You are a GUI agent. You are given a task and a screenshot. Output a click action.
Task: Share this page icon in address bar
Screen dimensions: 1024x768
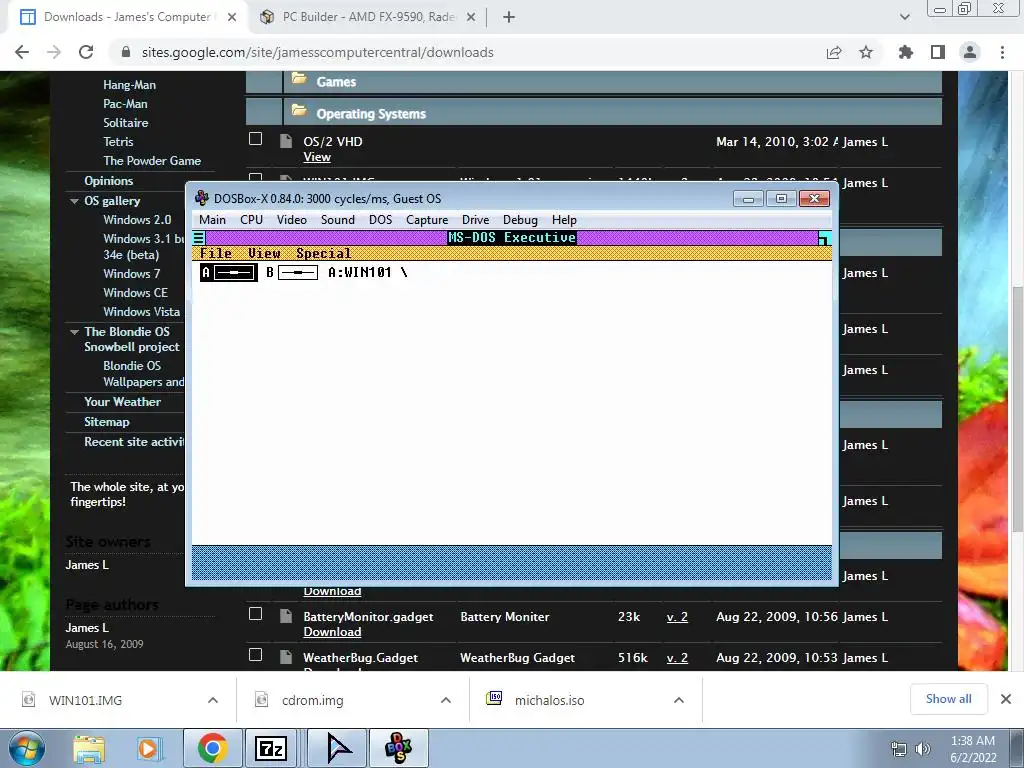834,52
